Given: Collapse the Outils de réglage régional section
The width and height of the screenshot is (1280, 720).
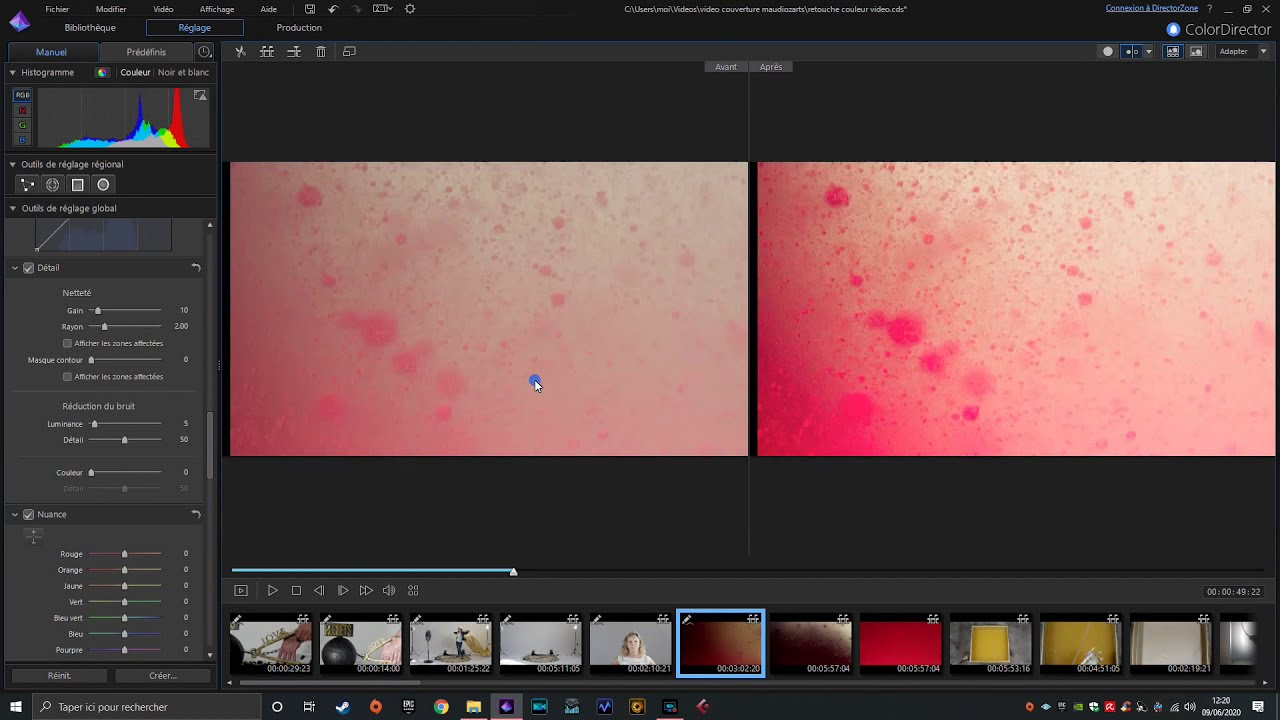Looking at the screenshot, I should click(13, 164).
